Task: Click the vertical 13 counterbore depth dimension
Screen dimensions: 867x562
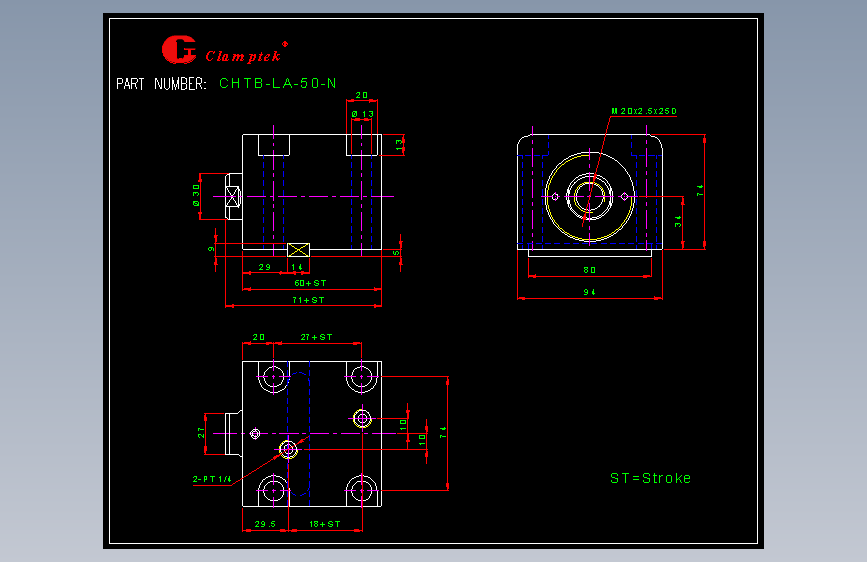Action: pos(399,145)
